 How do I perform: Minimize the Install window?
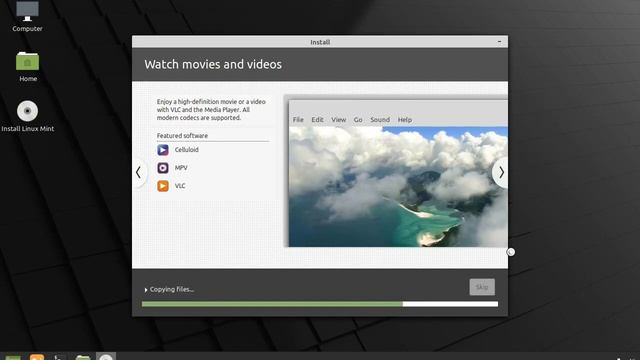click(x=499, y=42)
